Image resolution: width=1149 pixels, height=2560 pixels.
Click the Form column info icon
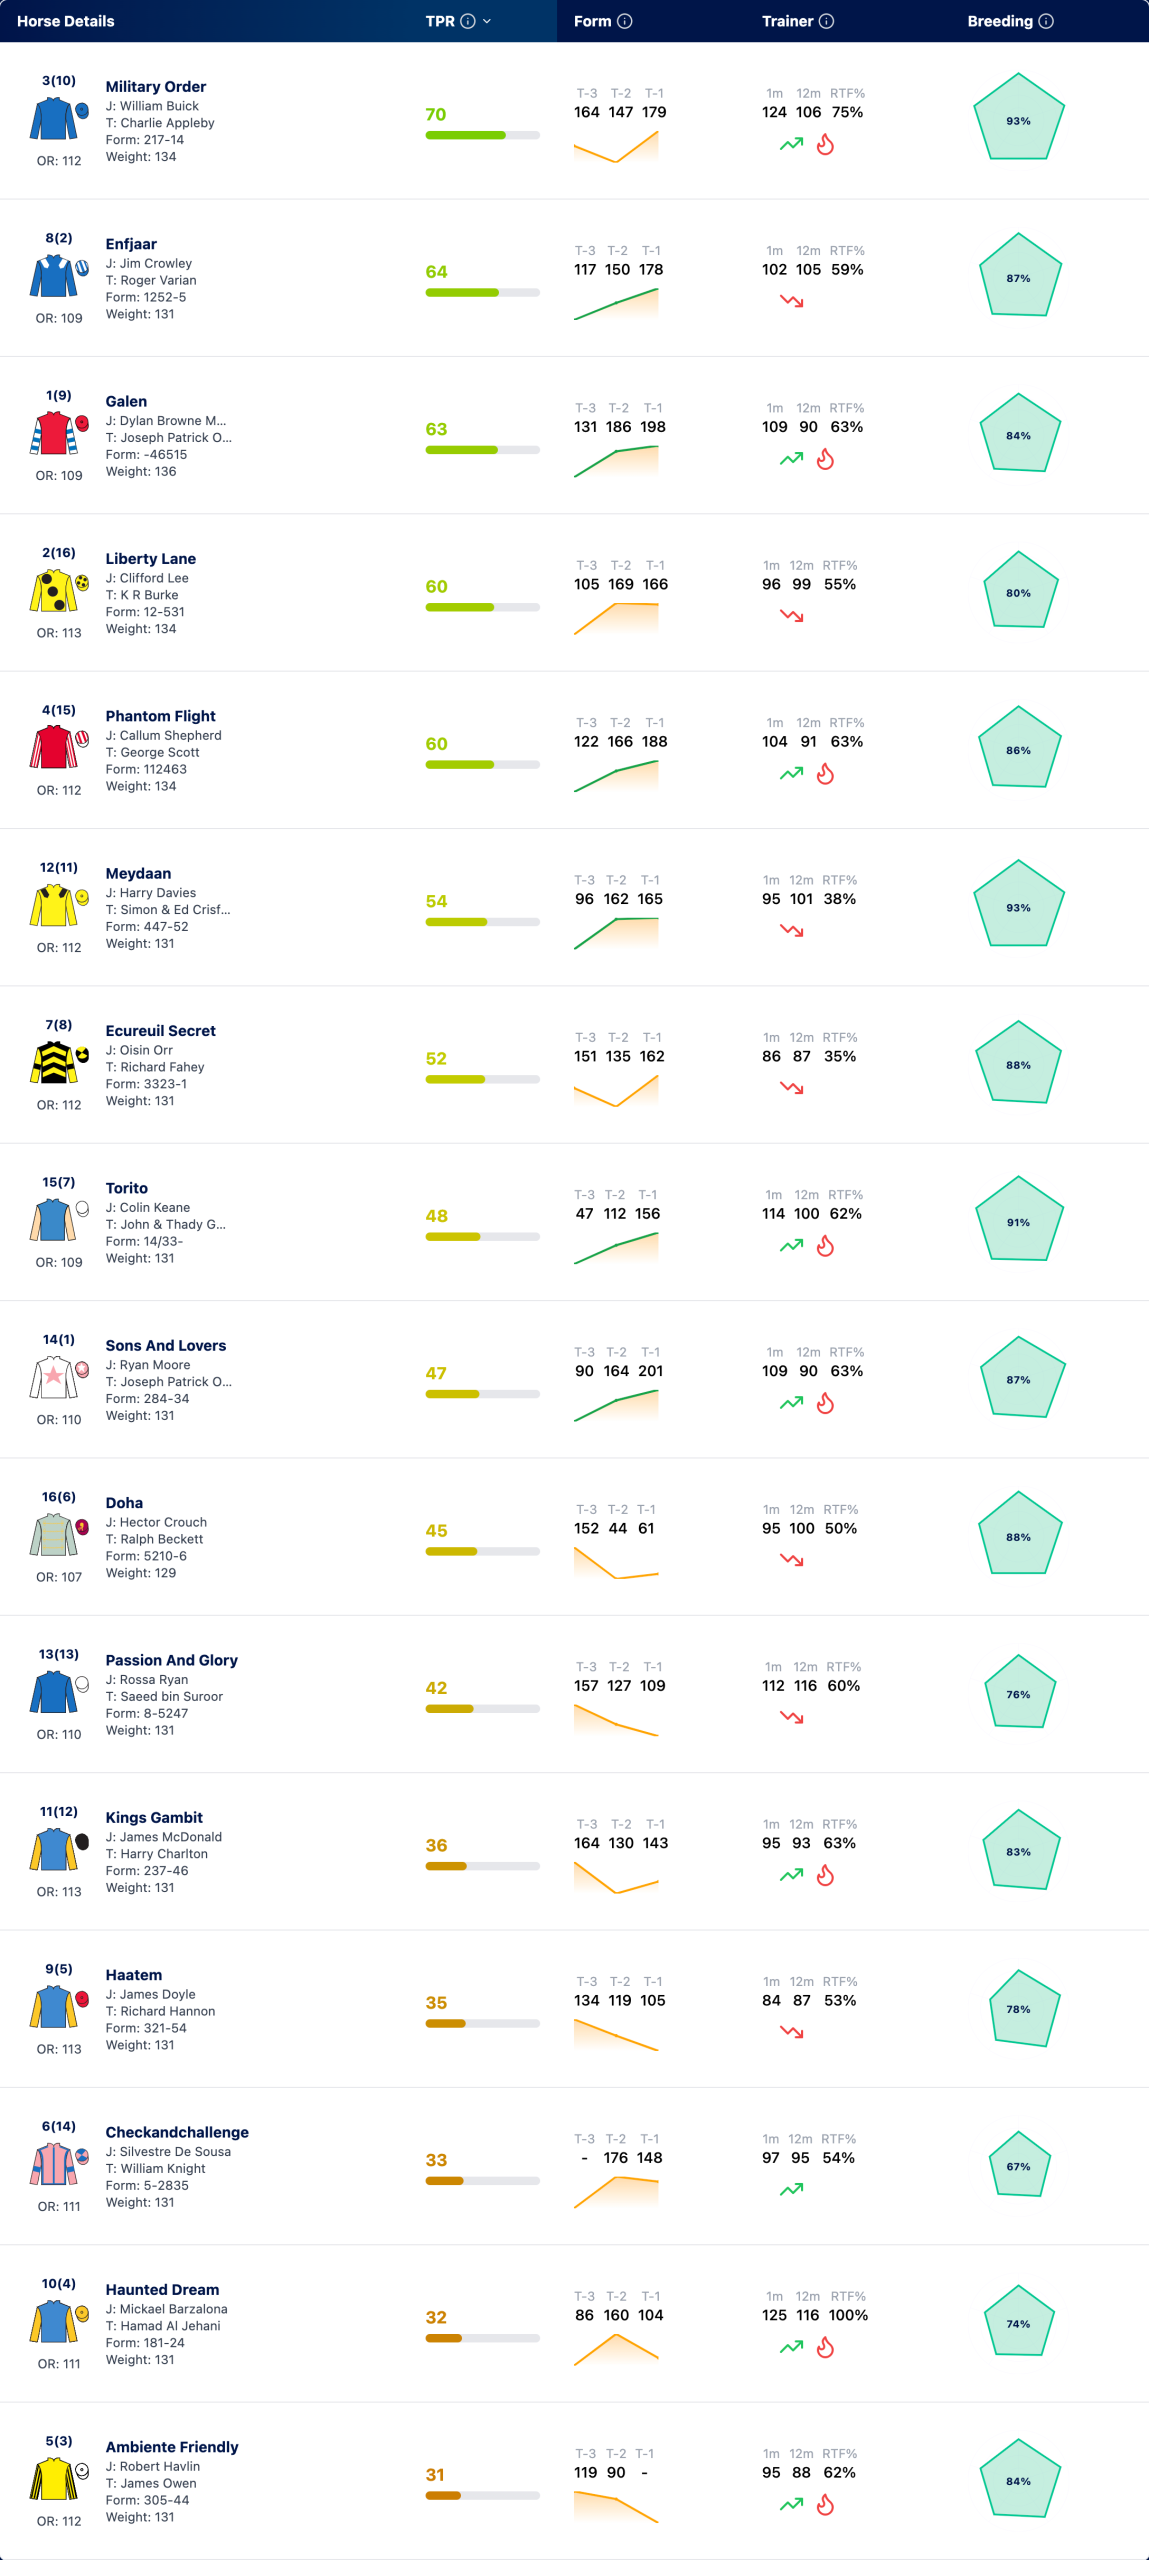(x=625, y=21)
